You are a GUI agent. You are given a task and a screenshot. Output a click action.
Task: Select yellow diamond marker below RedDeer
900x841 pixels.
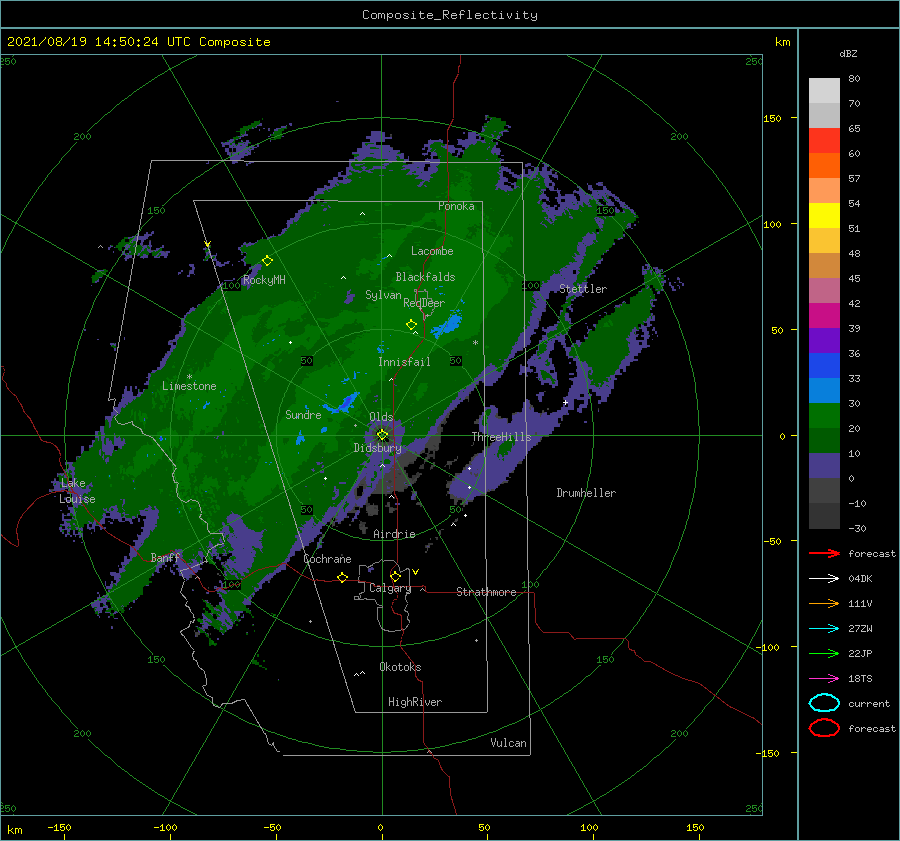(x=411, y=324)
